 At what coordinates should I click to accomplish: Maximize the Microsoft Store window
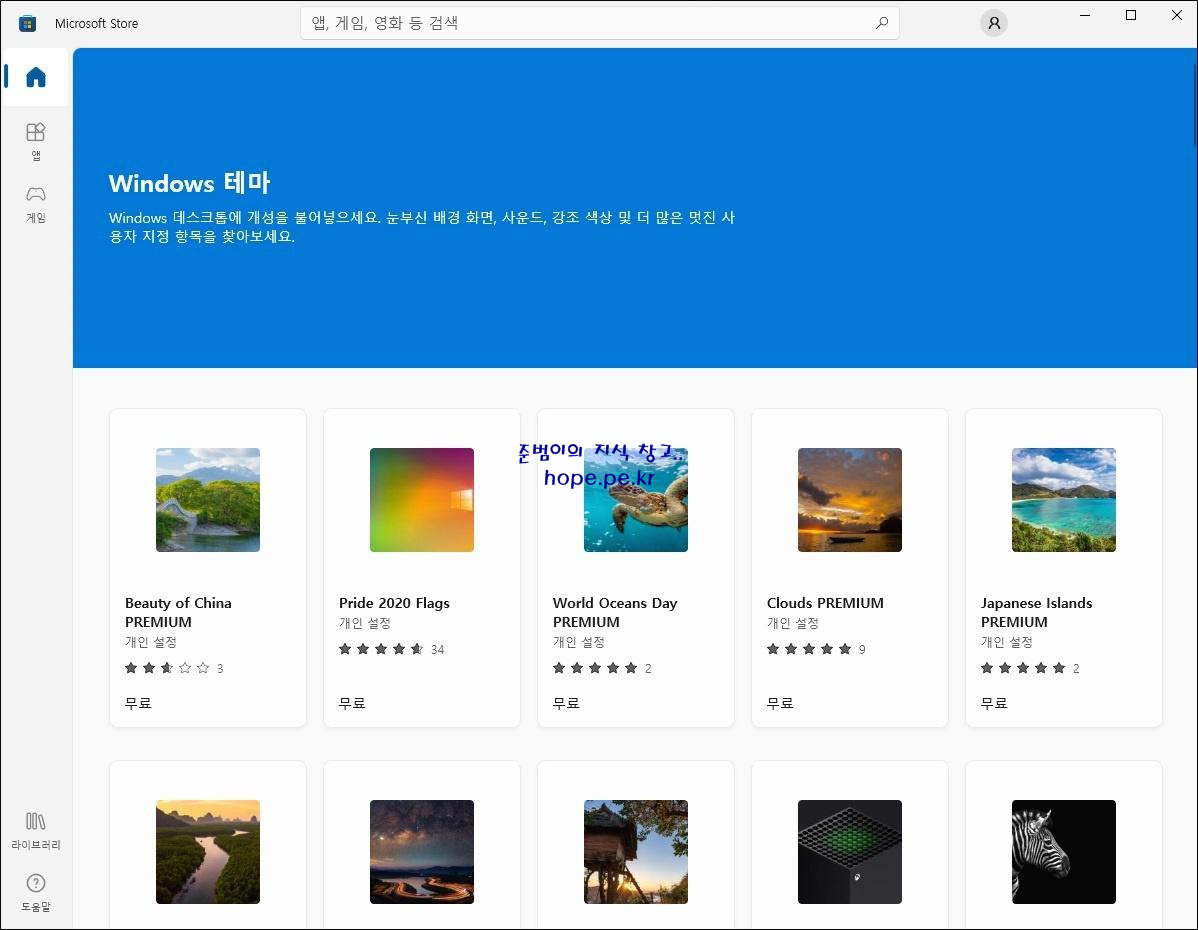(1131, 15)
